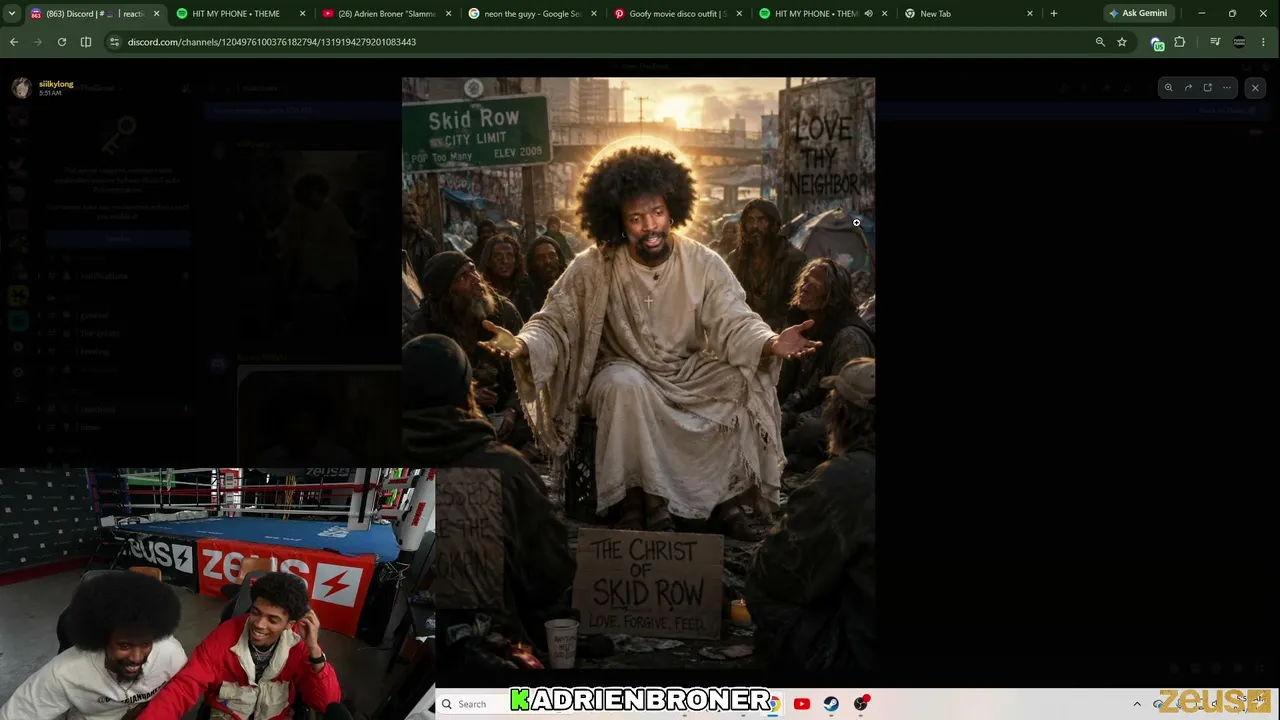This screenshot has height=720, width=1280.
Task: Click the Skid Row image preview
Action: (638, 373)
